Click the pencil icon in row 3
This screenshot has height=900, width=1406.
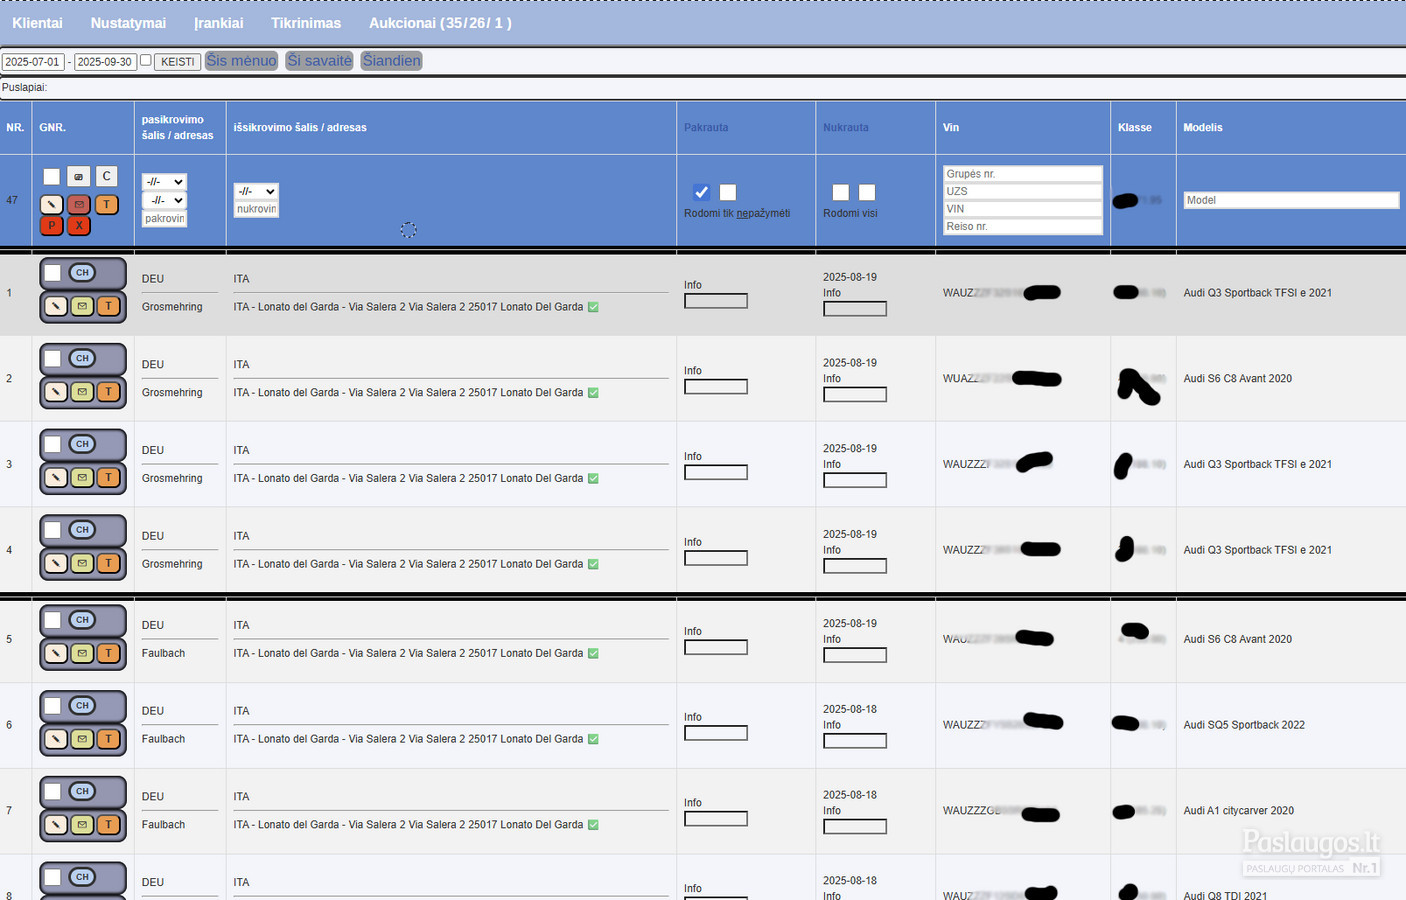point(56,478)
